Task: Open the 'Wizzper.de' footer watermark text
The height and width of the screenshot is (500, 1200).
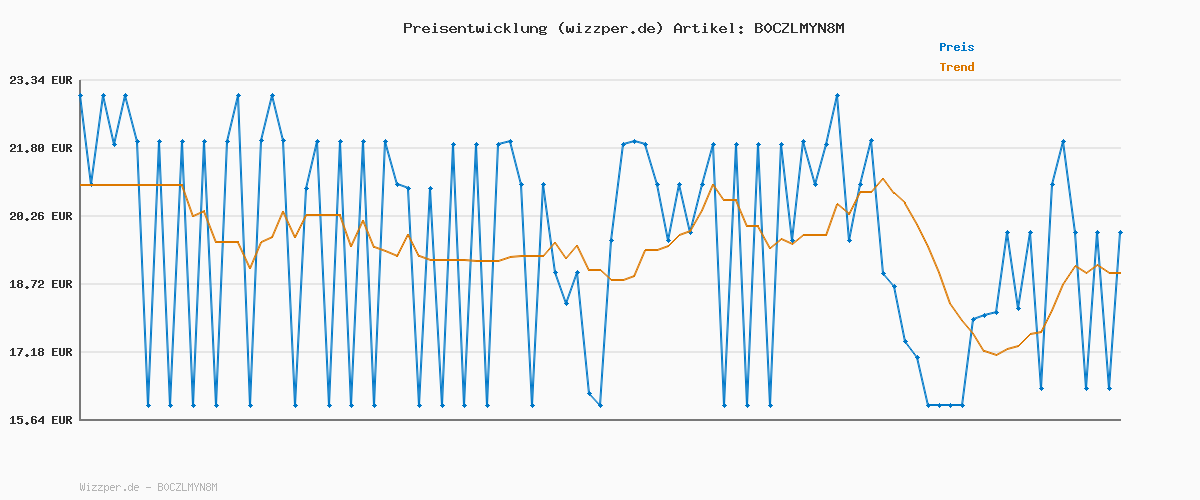Action: point(109,487)
